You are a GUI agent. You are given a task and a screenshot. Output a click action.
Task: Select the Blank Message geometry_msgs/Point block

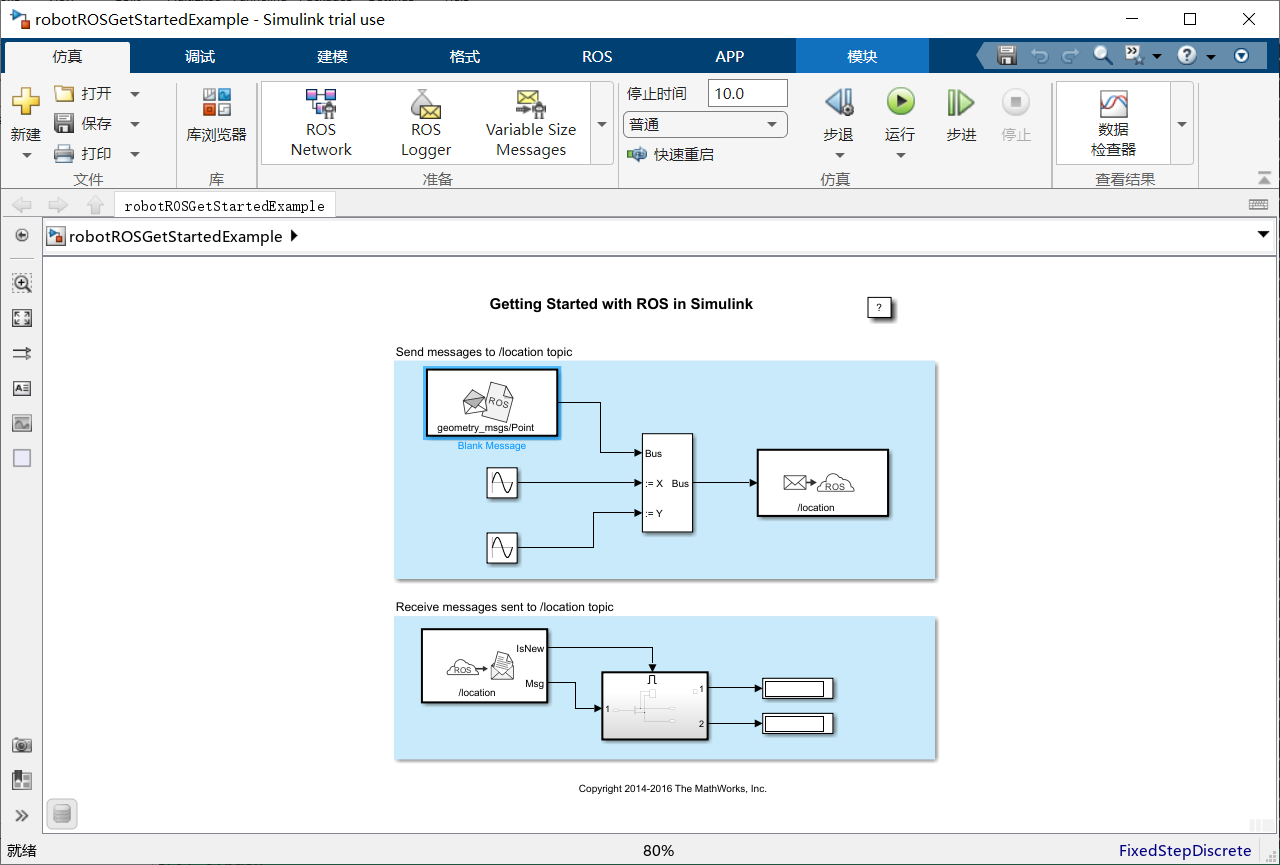492,402
